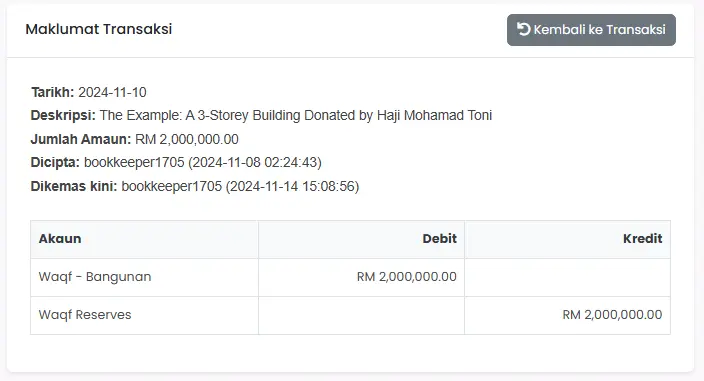The height and width of the screenshot is (381, 704).
Task: Select the Waqf - Bangunan account cell
Action: coord(144,277)
